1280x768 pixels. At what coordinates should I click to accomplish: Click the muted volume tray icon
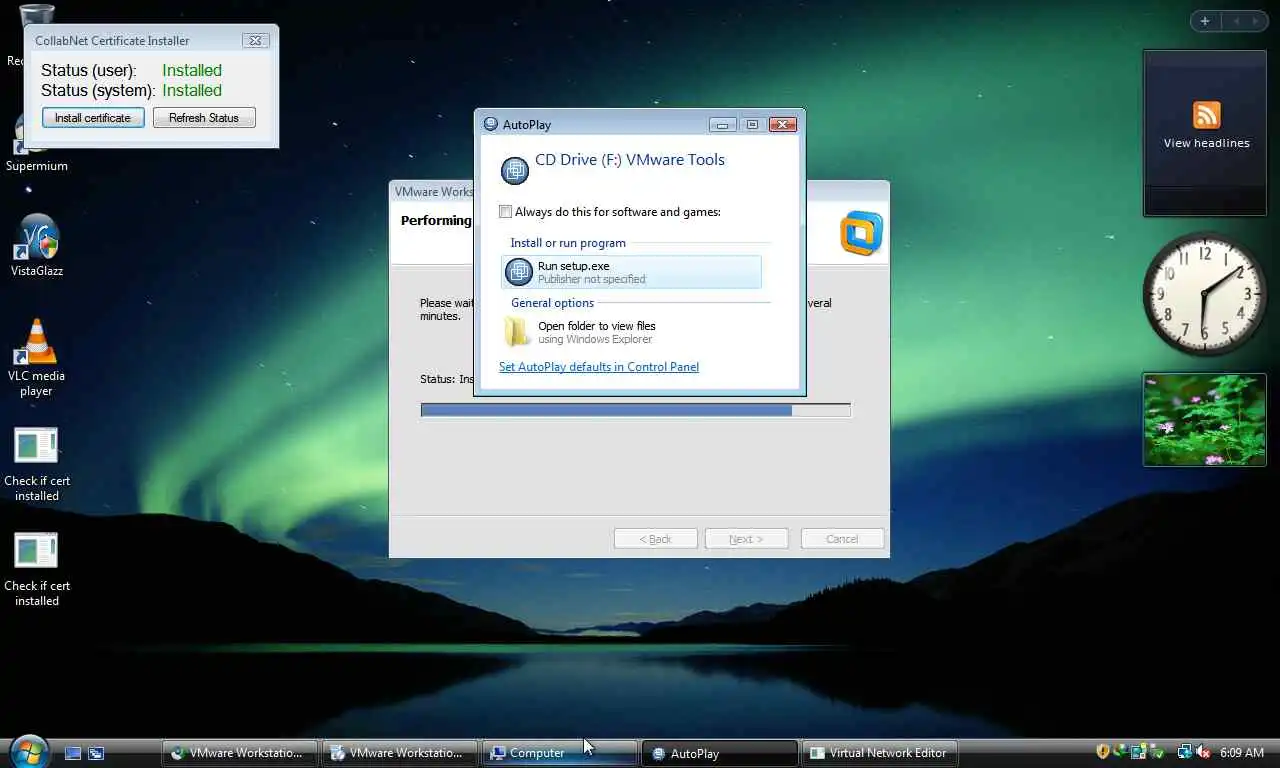[1203, 752]
